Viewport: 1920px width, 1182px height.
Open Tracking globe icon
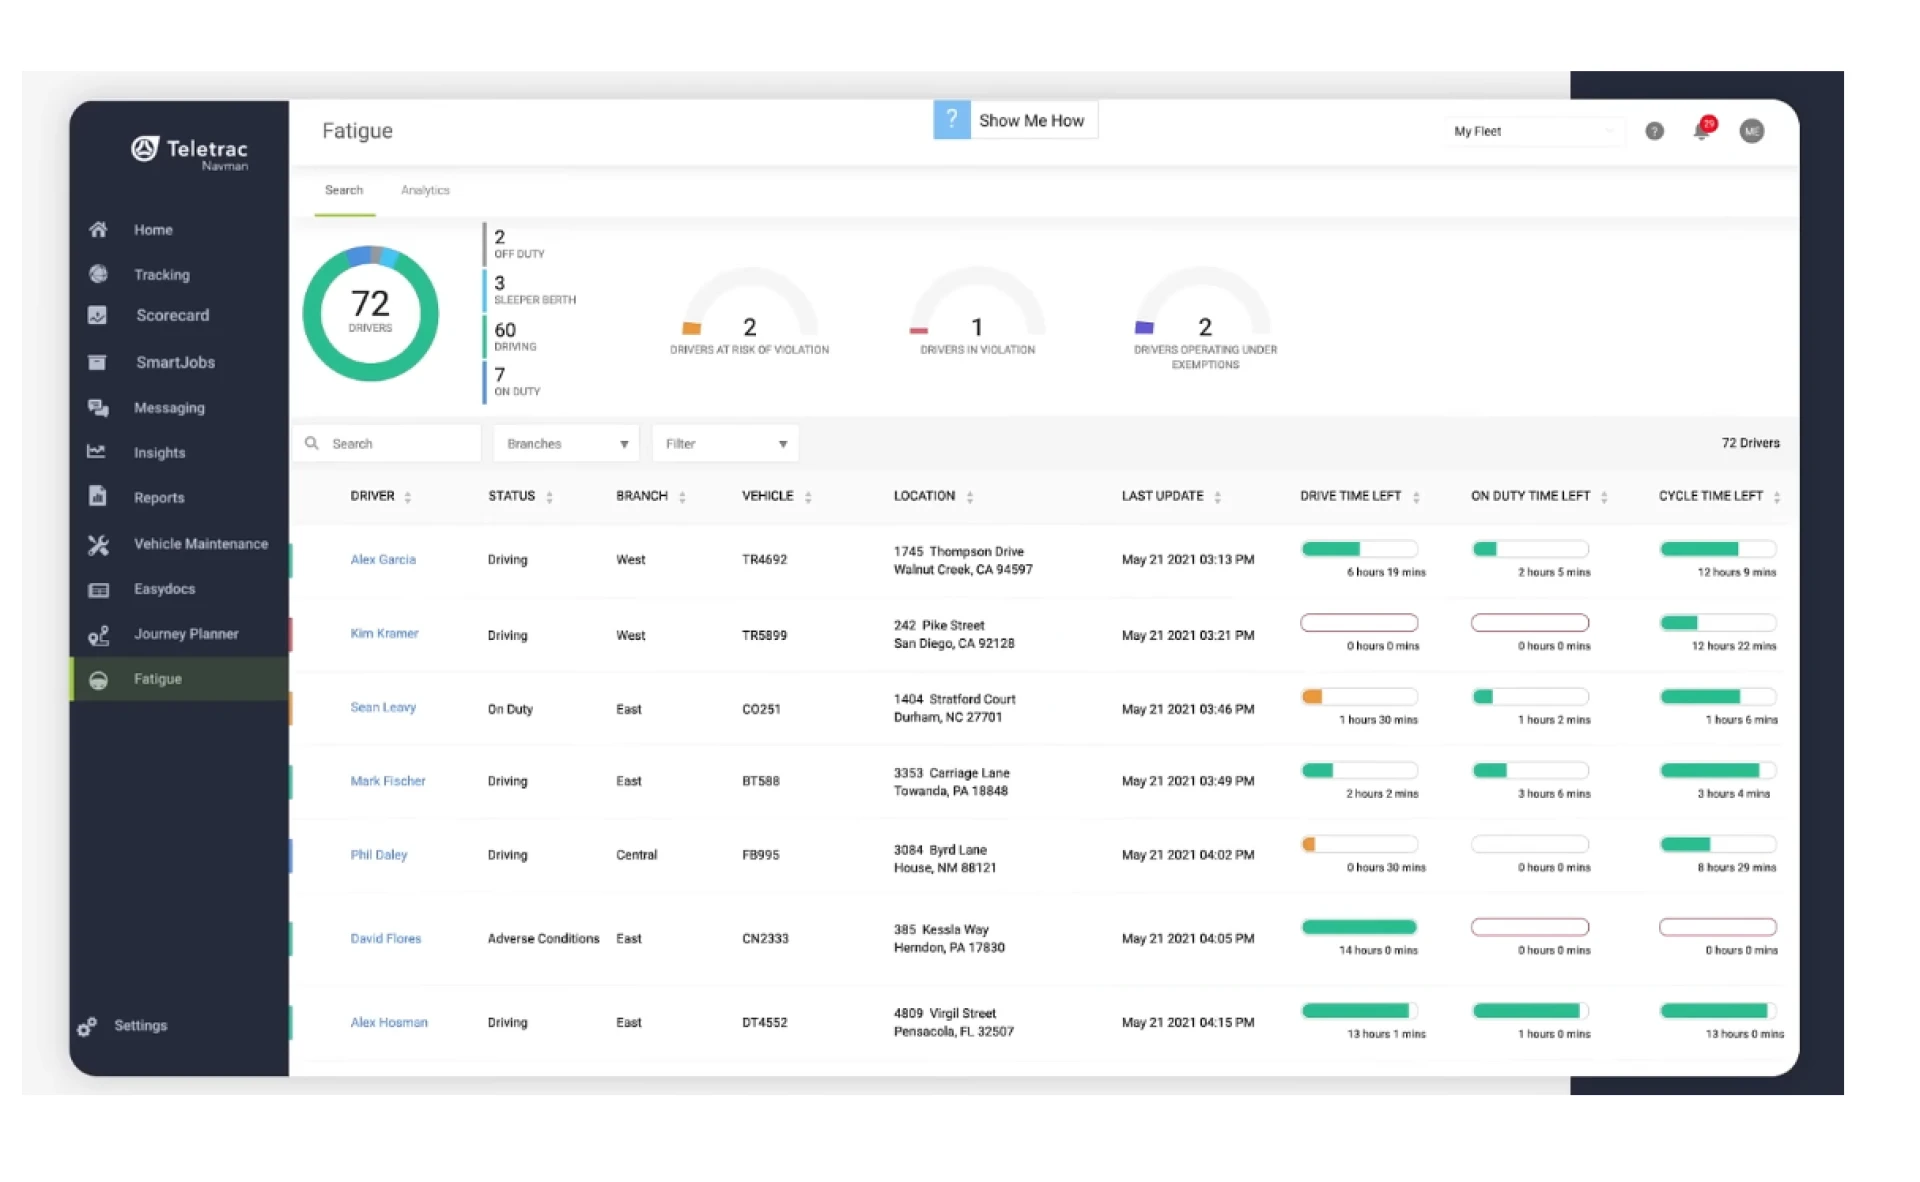98,274
